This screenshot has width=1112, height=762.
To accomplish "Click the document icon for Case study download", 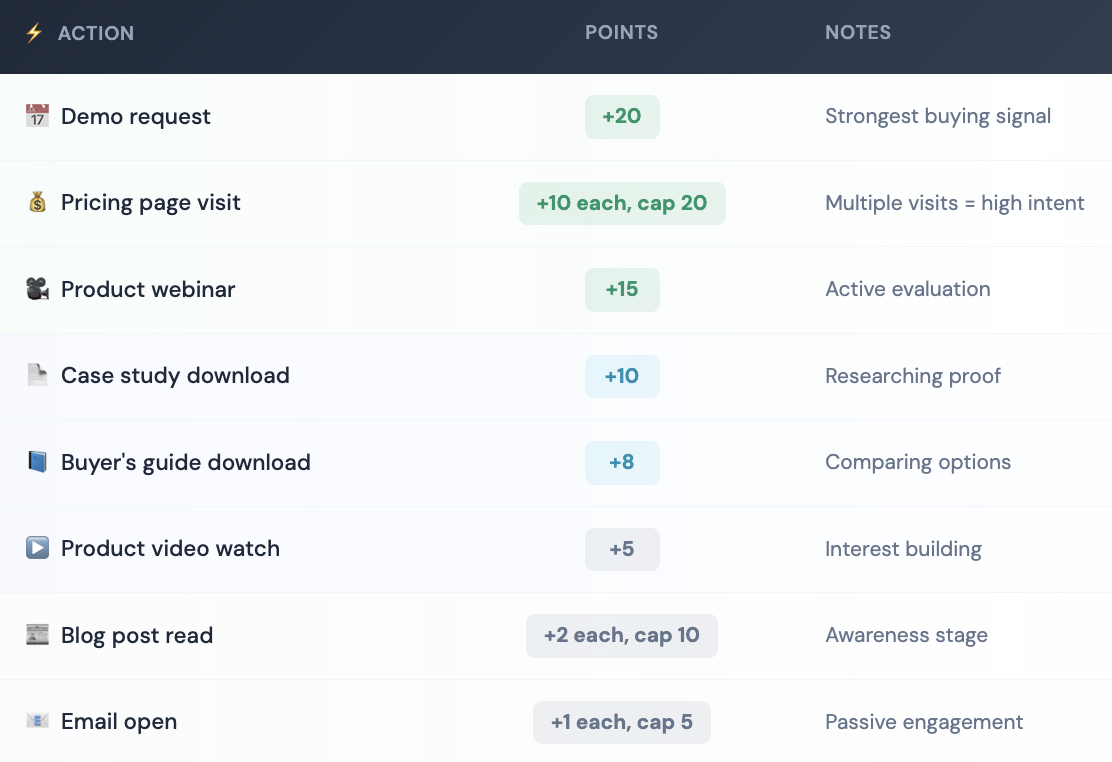I will (36, 376).
